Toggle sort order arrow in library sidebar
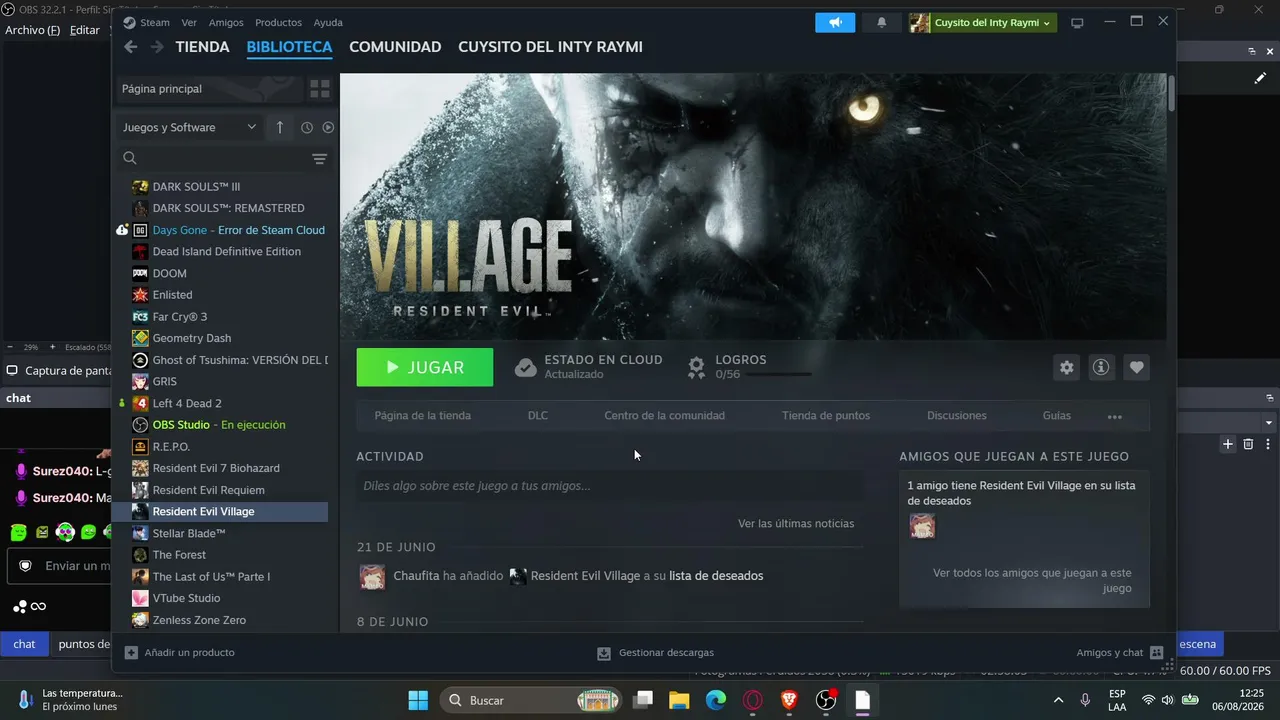Image resolution: width=1280 pixels, height=720 pixels. (280, 127)
